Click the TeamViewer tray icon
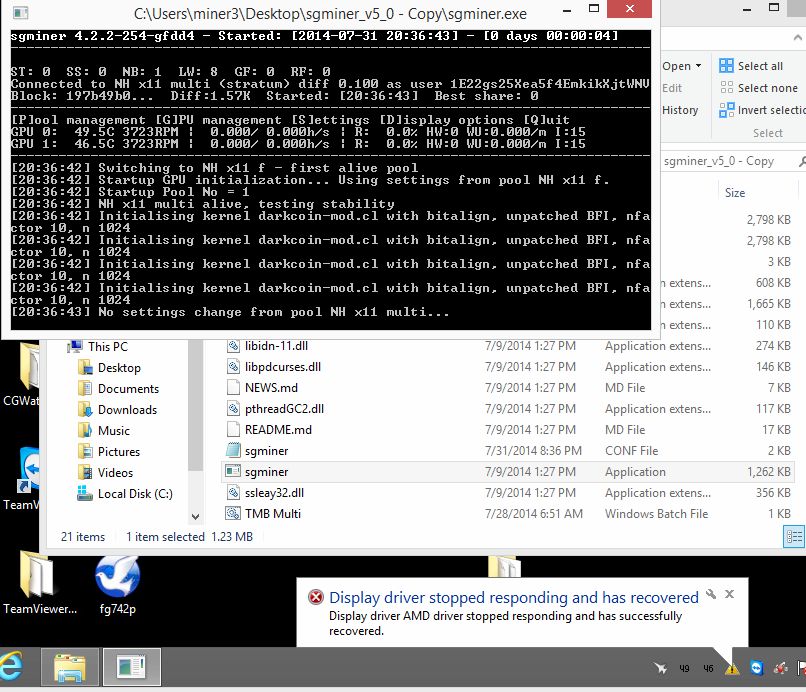806x692 pixels. click(756, 668)
